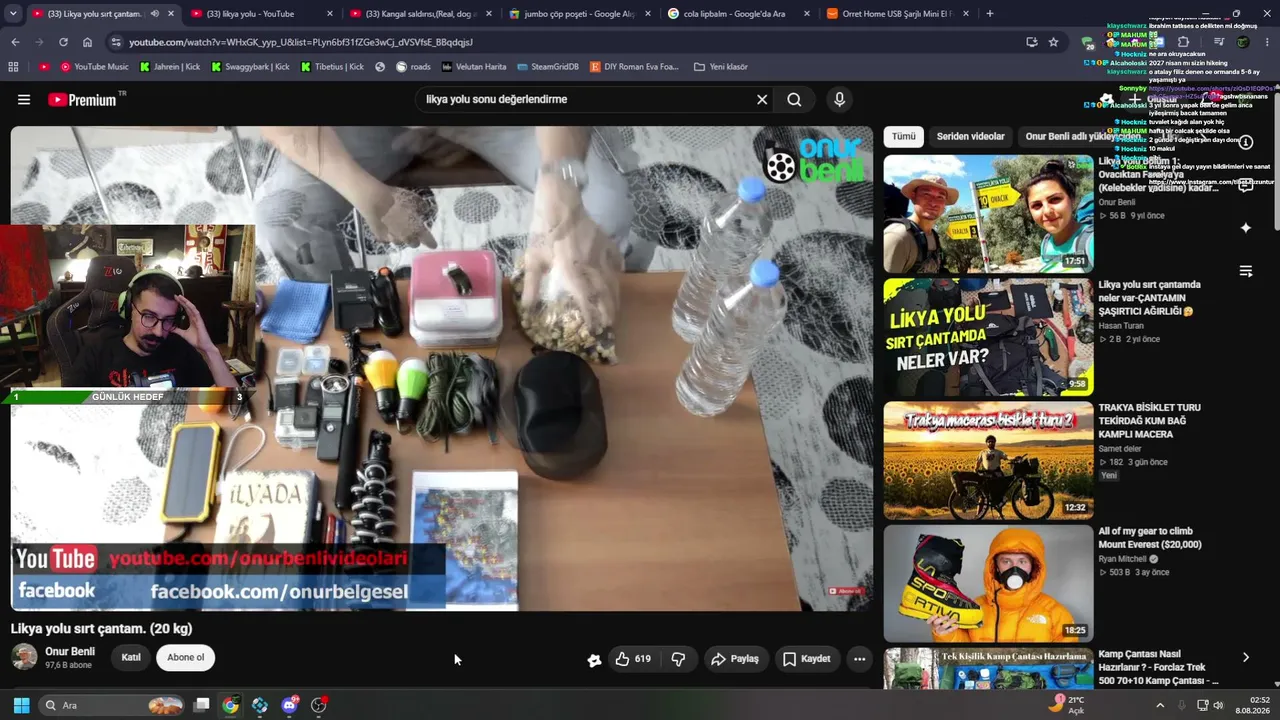Dislike the Likya yolu video
Screen dimensions: 1280x720
click(x=678, y=659)
